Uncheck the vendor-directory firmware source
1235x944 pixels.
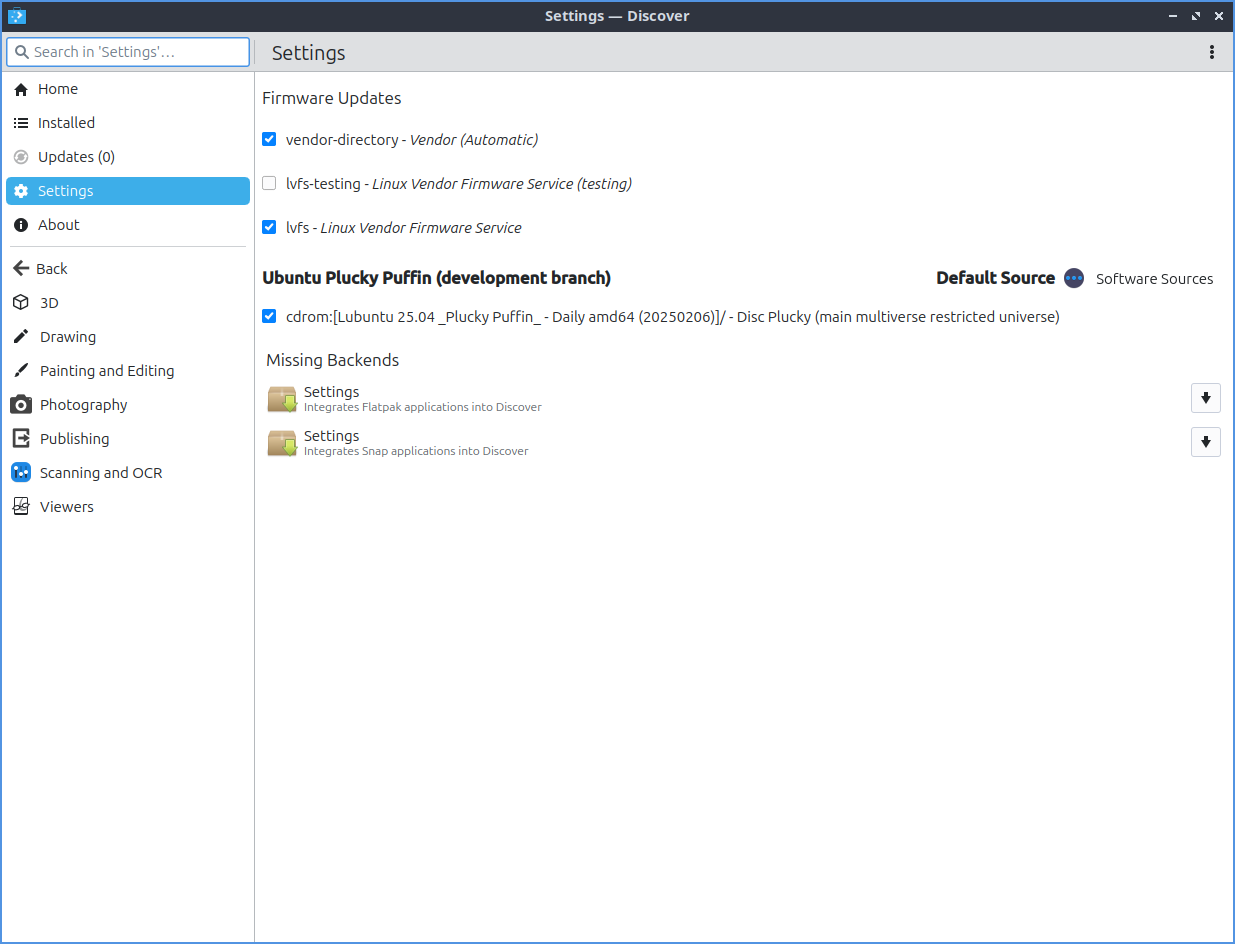[x=269, y=140]
